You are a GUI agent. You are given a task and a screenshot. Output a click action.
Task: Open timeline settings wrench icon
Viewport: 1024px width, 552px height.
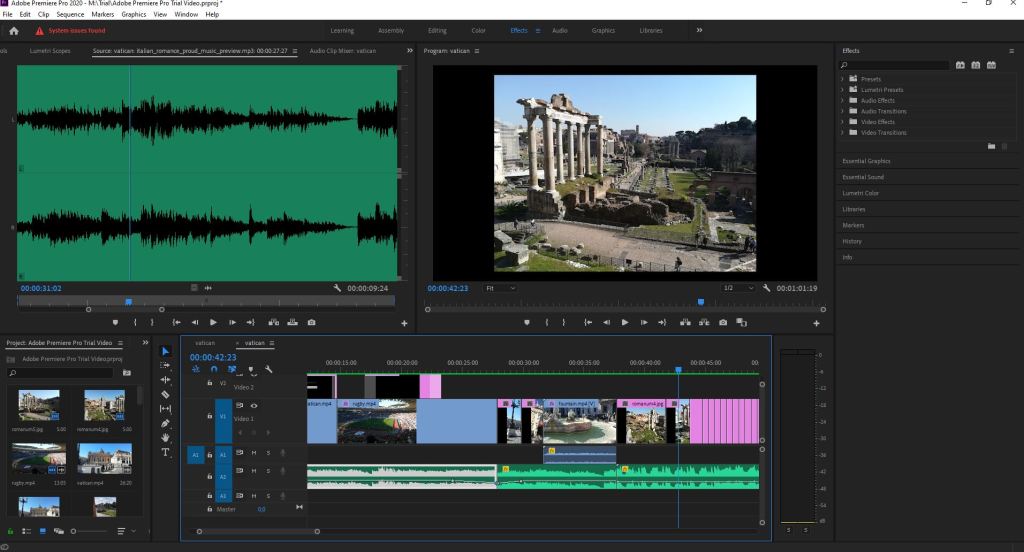268,369
